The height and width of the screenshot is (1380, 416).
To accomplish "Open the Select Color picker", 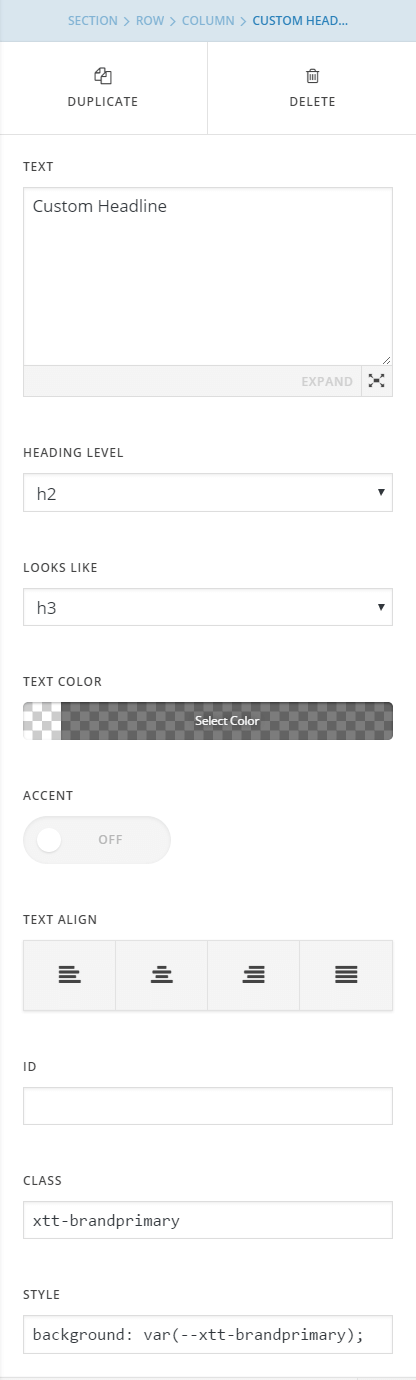I will 227,721.
